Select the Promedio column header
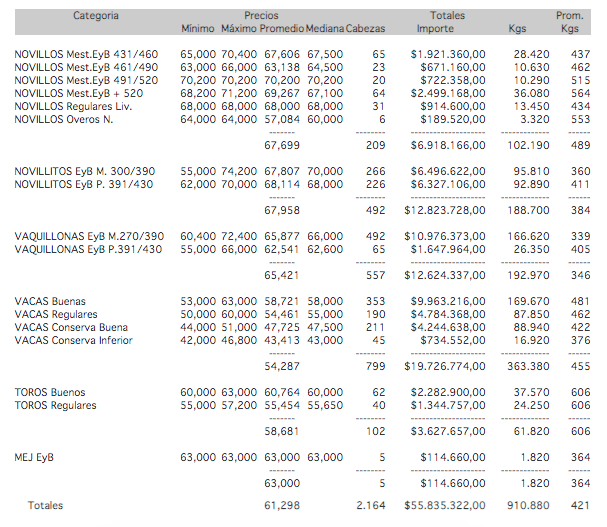 (x=281, y=29)
